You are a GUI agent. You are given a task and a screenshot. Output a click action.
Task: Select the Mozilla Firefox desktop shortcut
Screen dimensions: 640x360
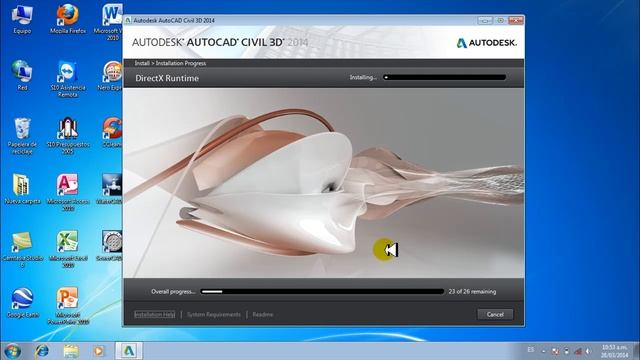(68, 19)
